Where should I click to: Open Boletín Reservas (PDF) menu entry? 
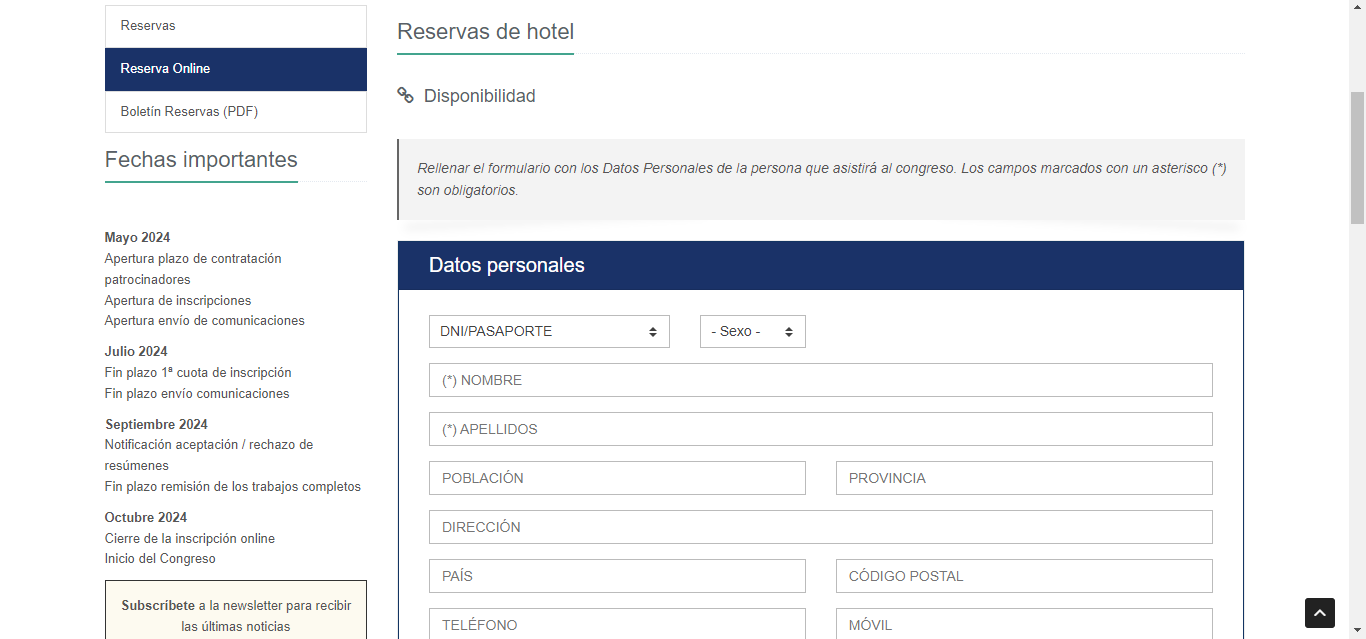pyautogui.click(x=235, y=112)
